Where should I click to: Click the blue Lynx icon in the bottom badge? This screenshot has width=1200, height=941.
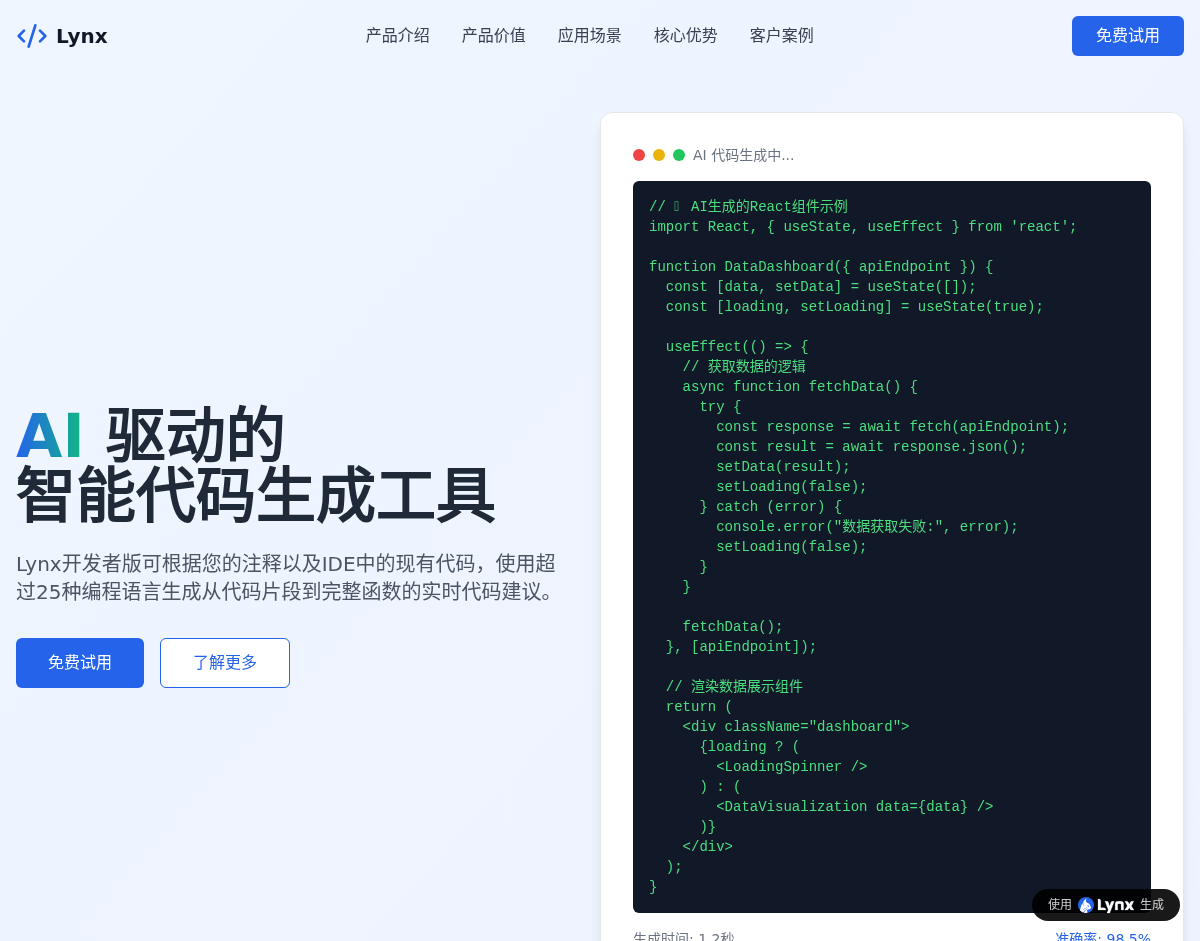click(1086, 905)
